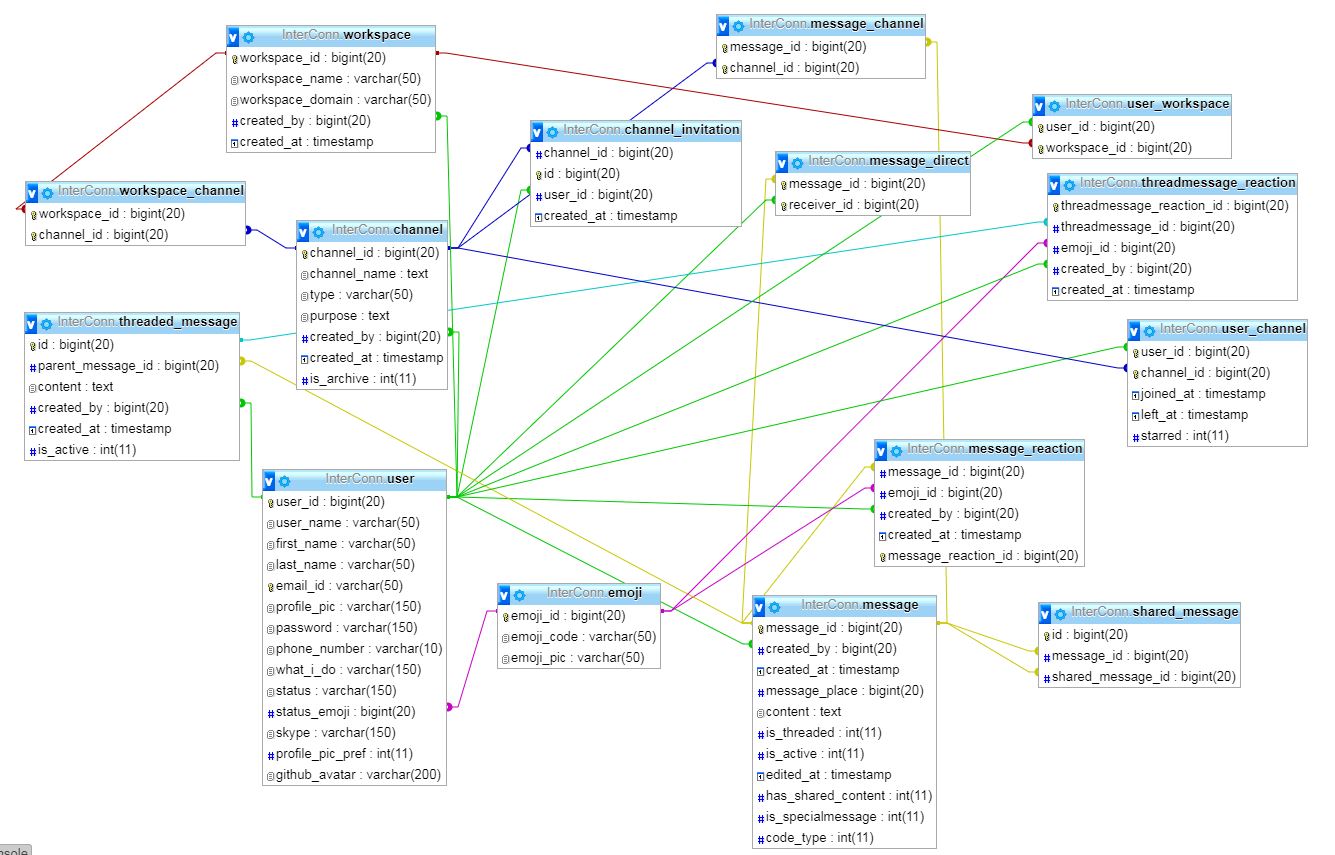Select the code_type : int(11) column
This screenshot has height=855, width=1335.
845,838
